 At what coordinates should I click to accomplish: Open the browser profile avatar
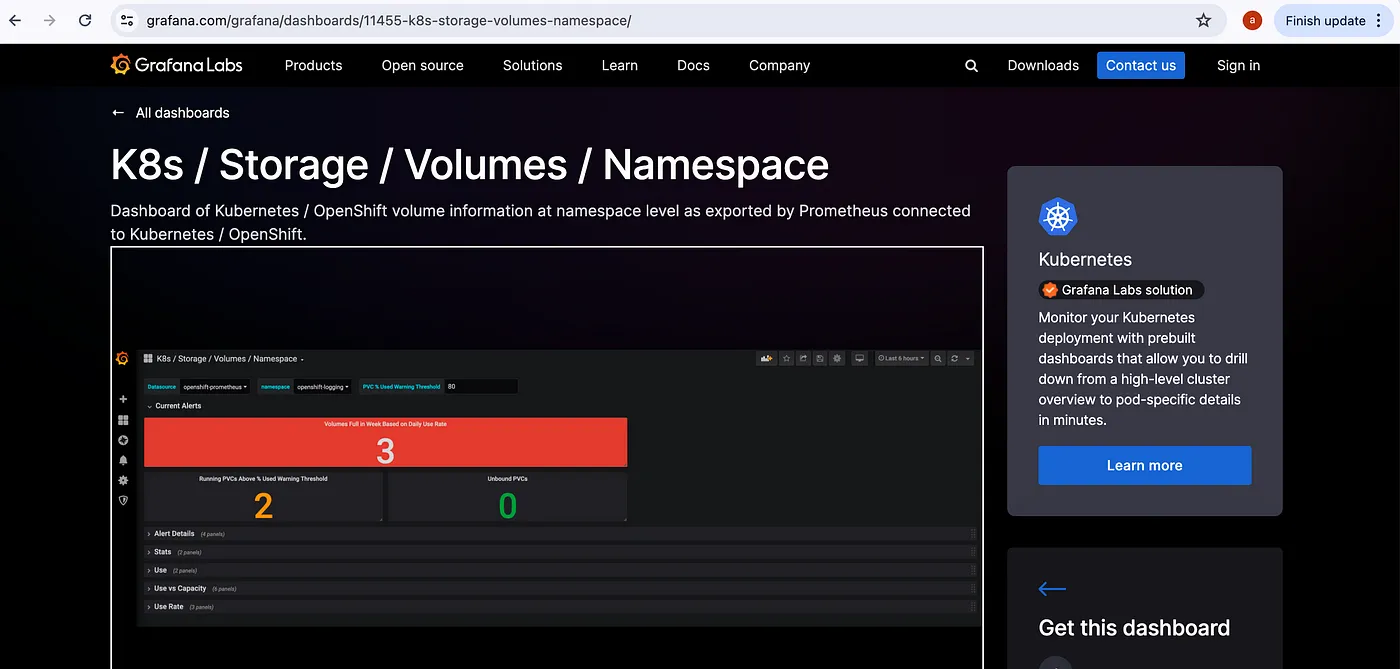coord(1252,20)
